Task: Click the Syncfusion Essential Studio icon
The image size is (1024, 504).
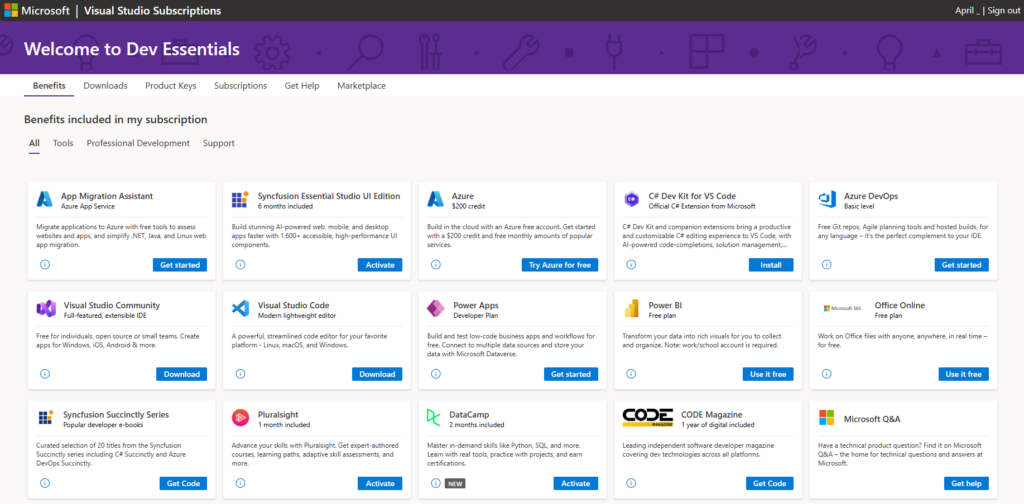Action: (x=240, y=199)
